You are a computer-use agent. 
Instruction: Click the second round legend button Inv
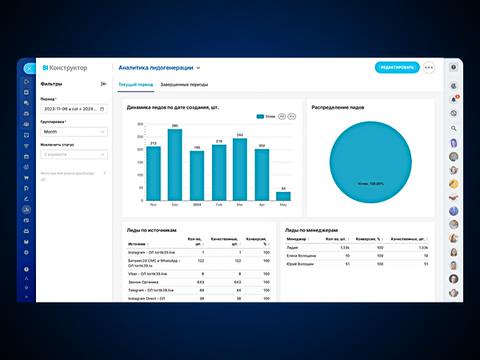(292, 116)
